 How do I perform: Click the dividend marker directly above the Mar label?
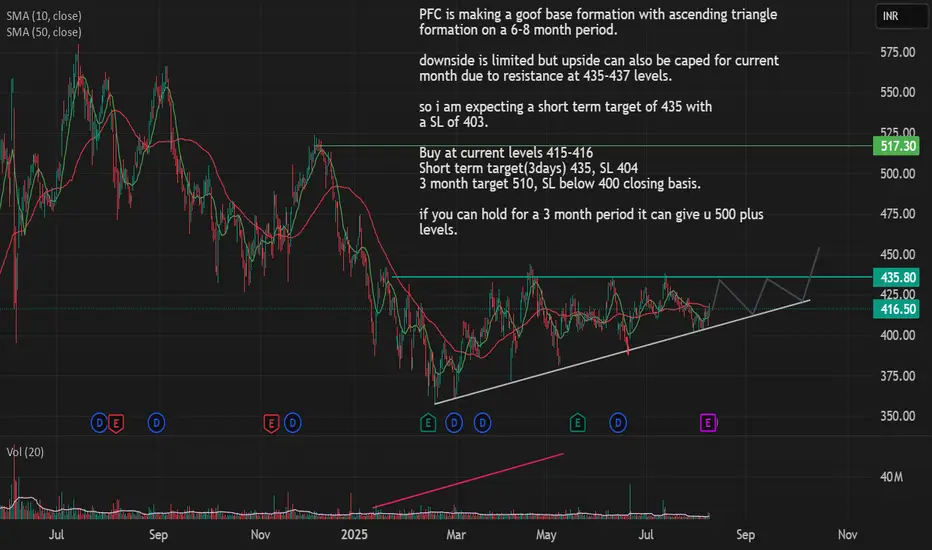[454, 423]
